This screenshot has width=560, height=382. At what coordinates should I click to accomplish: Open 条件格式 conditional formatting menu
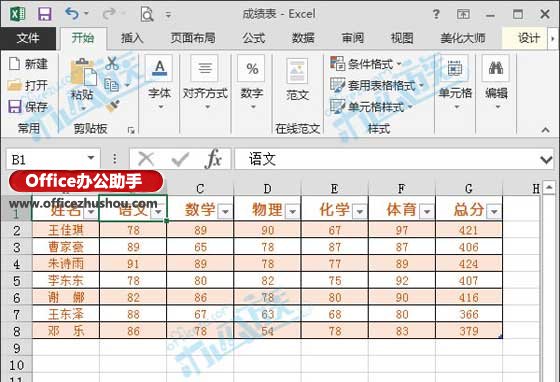[366, 64]
